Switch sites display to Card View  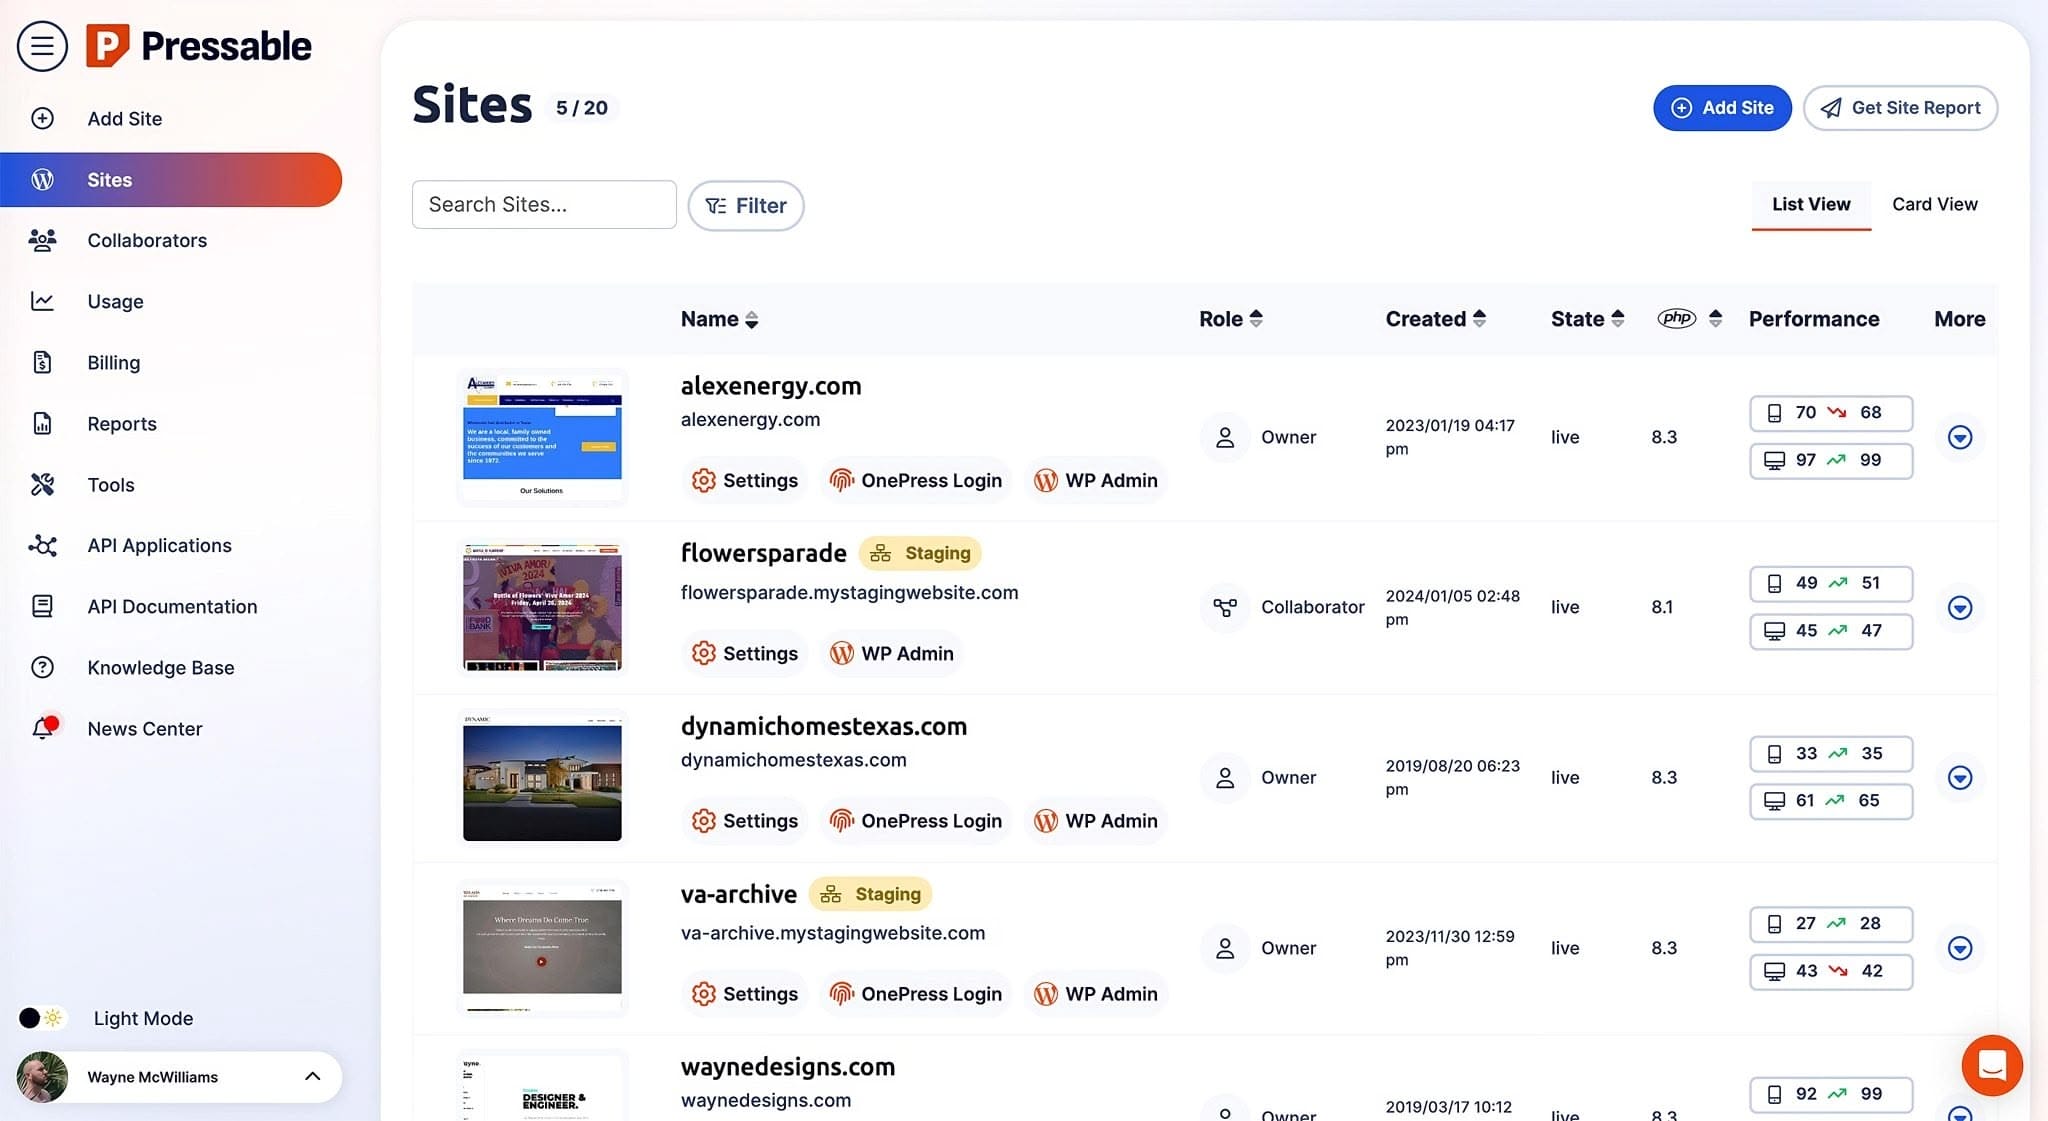(x=1933, y=203)
